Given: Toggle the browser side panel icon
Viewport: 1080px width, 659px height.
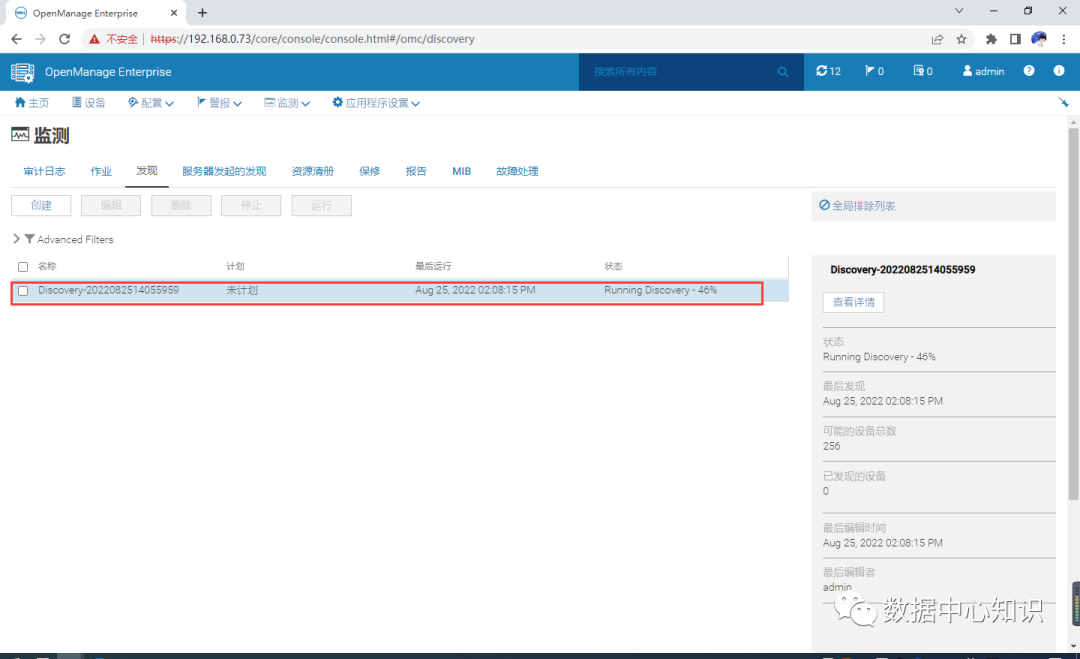Looking at the screenshot, I should coord(1015,39).
